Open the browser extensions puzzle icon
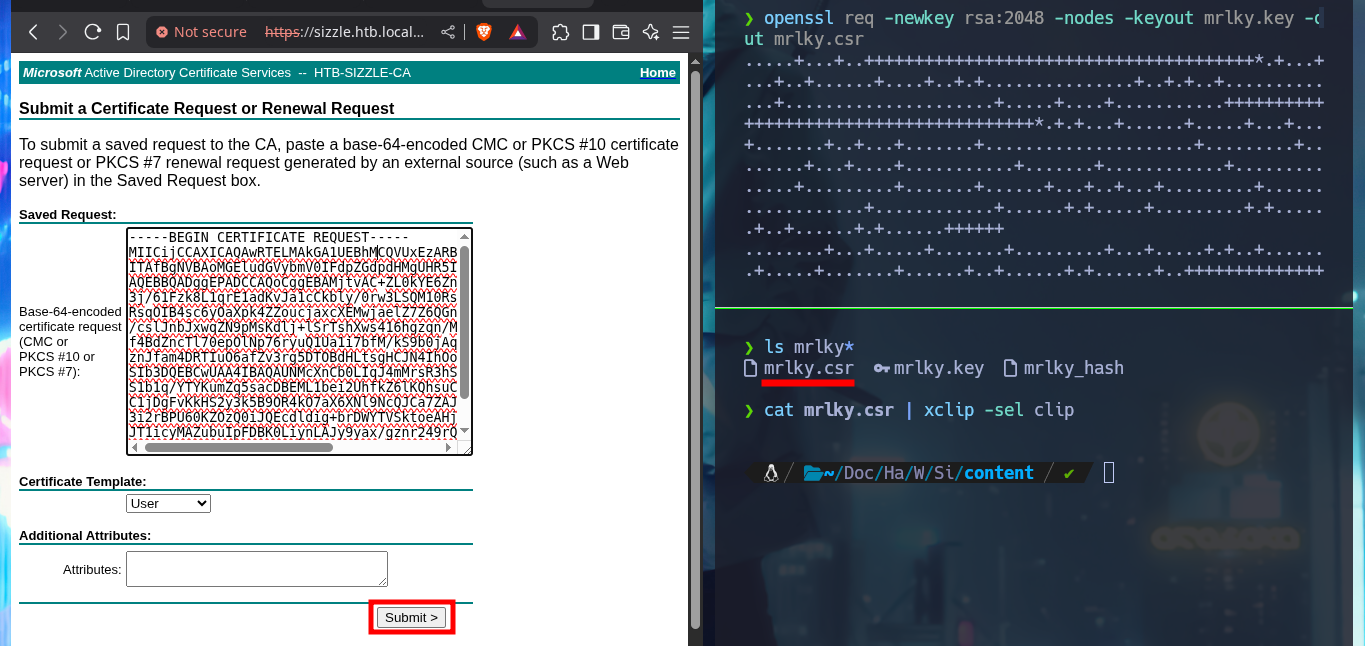Viewport: 1365px width, 646px height. tap(561, 32)
